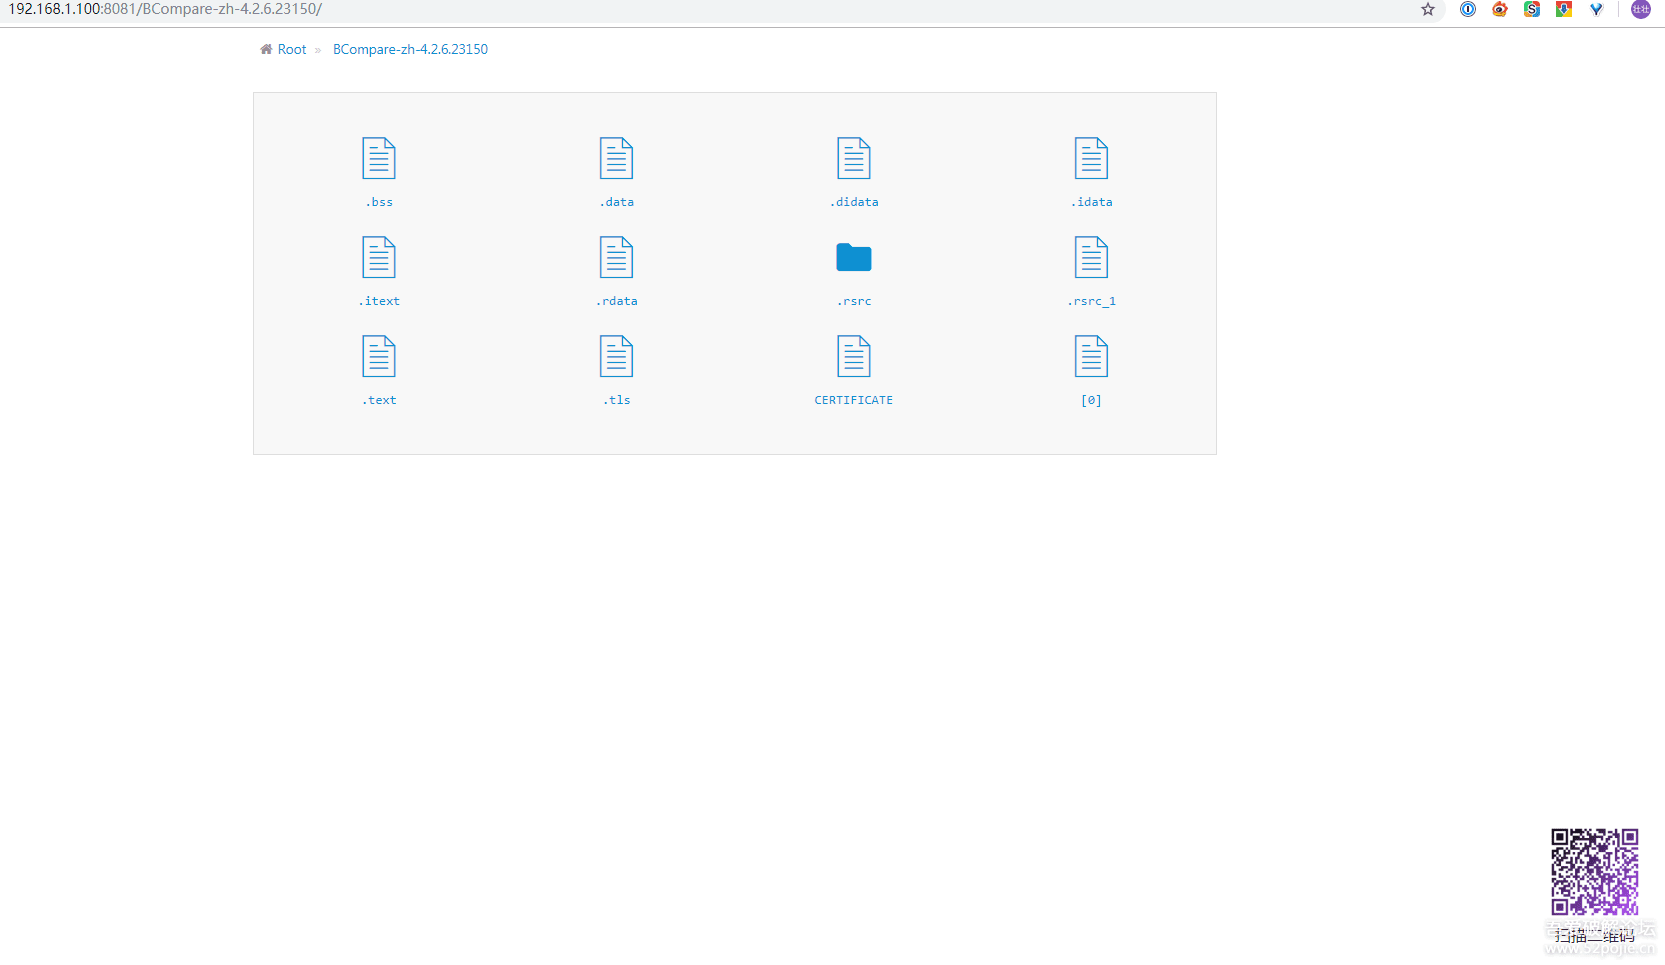The height and width of the screenshot is (965, 1665).
Task: Open the .rdata file icon
Action: [x=617, y=257]
